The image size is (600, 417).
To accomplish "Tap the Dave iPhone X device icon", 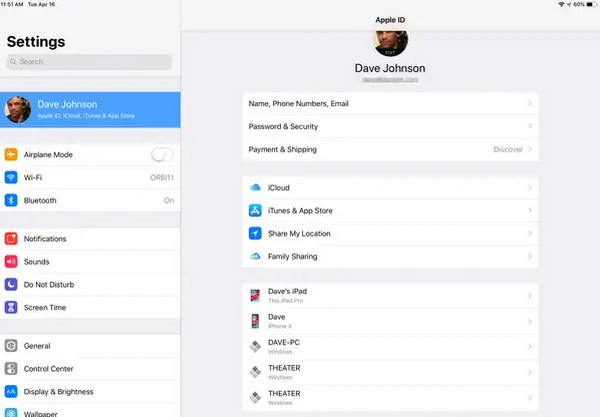I will point(255,321).
